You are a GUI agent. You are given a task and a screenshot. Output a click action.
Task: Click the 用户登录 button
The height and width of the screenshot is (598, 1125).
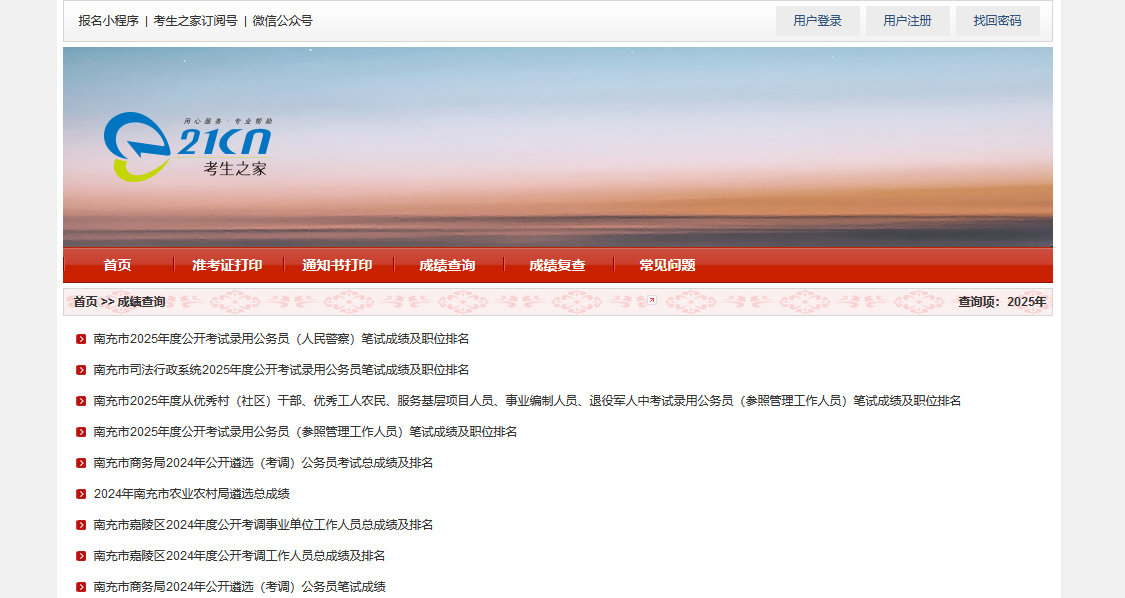[817, 21]
